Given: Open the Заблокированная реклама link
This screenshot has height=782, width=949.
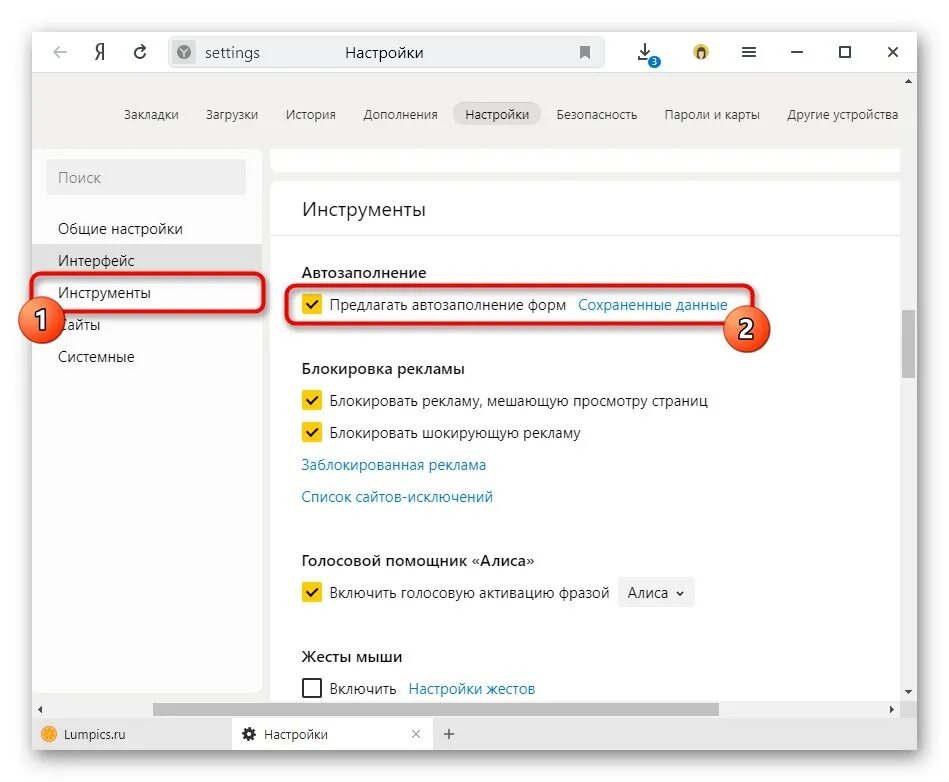Looking at the screenshot, I should point(393,465).
